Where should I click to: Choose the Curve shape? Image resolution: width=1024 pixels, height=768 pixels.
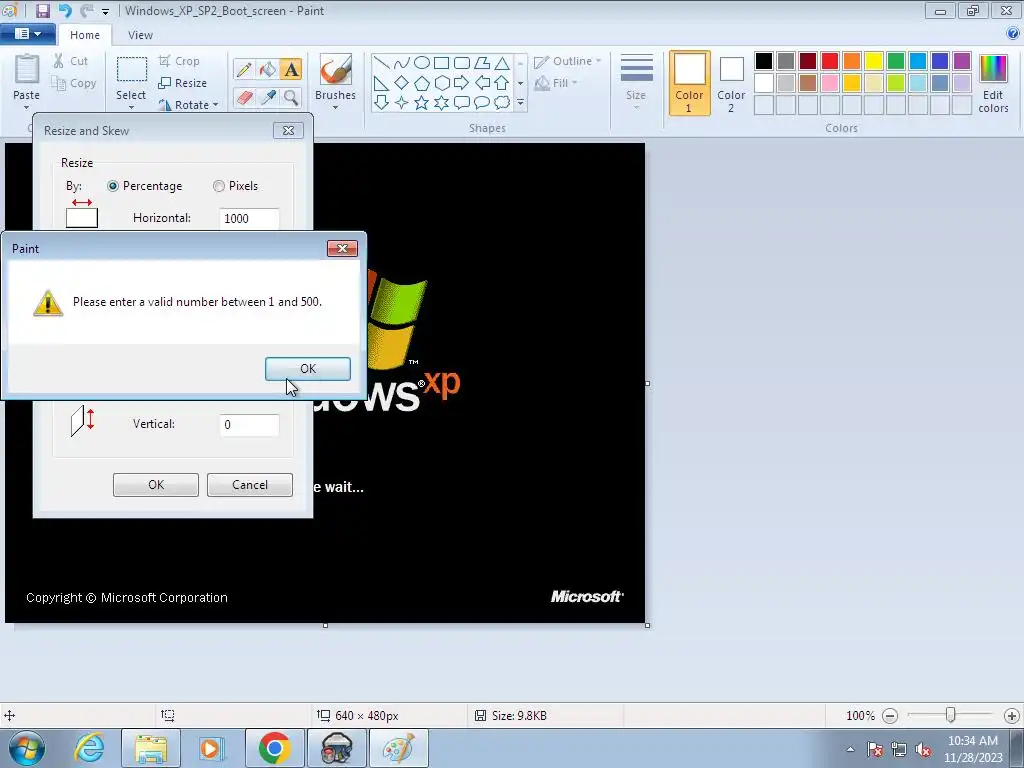tap(402, 63)
